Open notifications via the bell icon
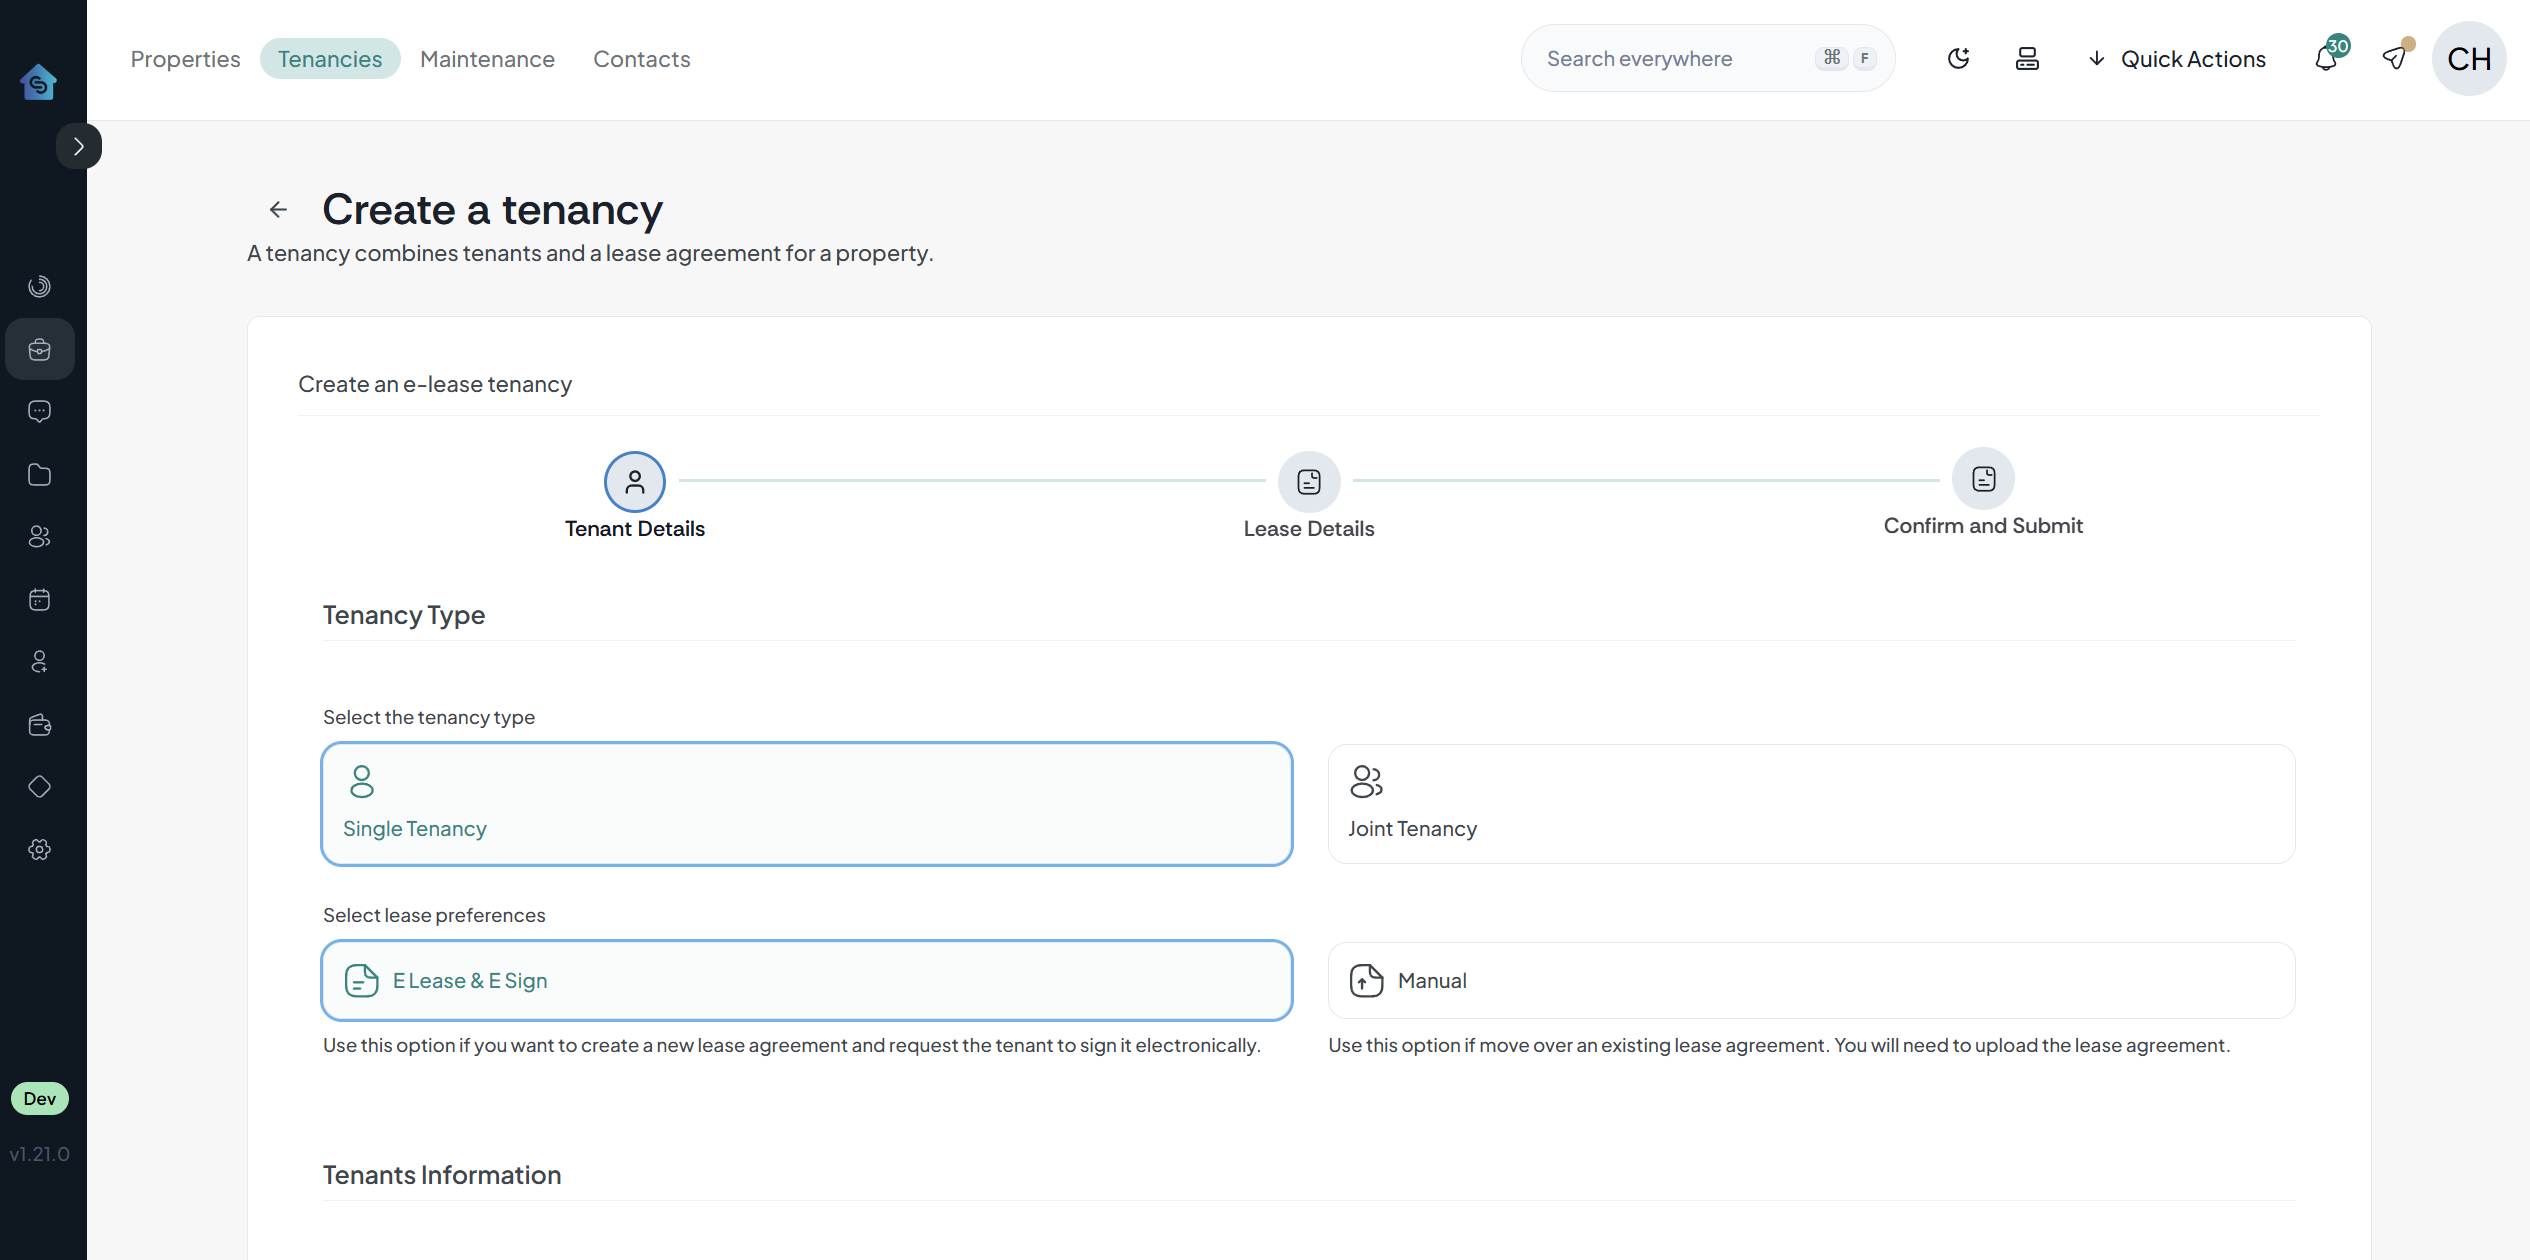The height and width of the screenshot is (1260, 2530). pos(2326,58)
